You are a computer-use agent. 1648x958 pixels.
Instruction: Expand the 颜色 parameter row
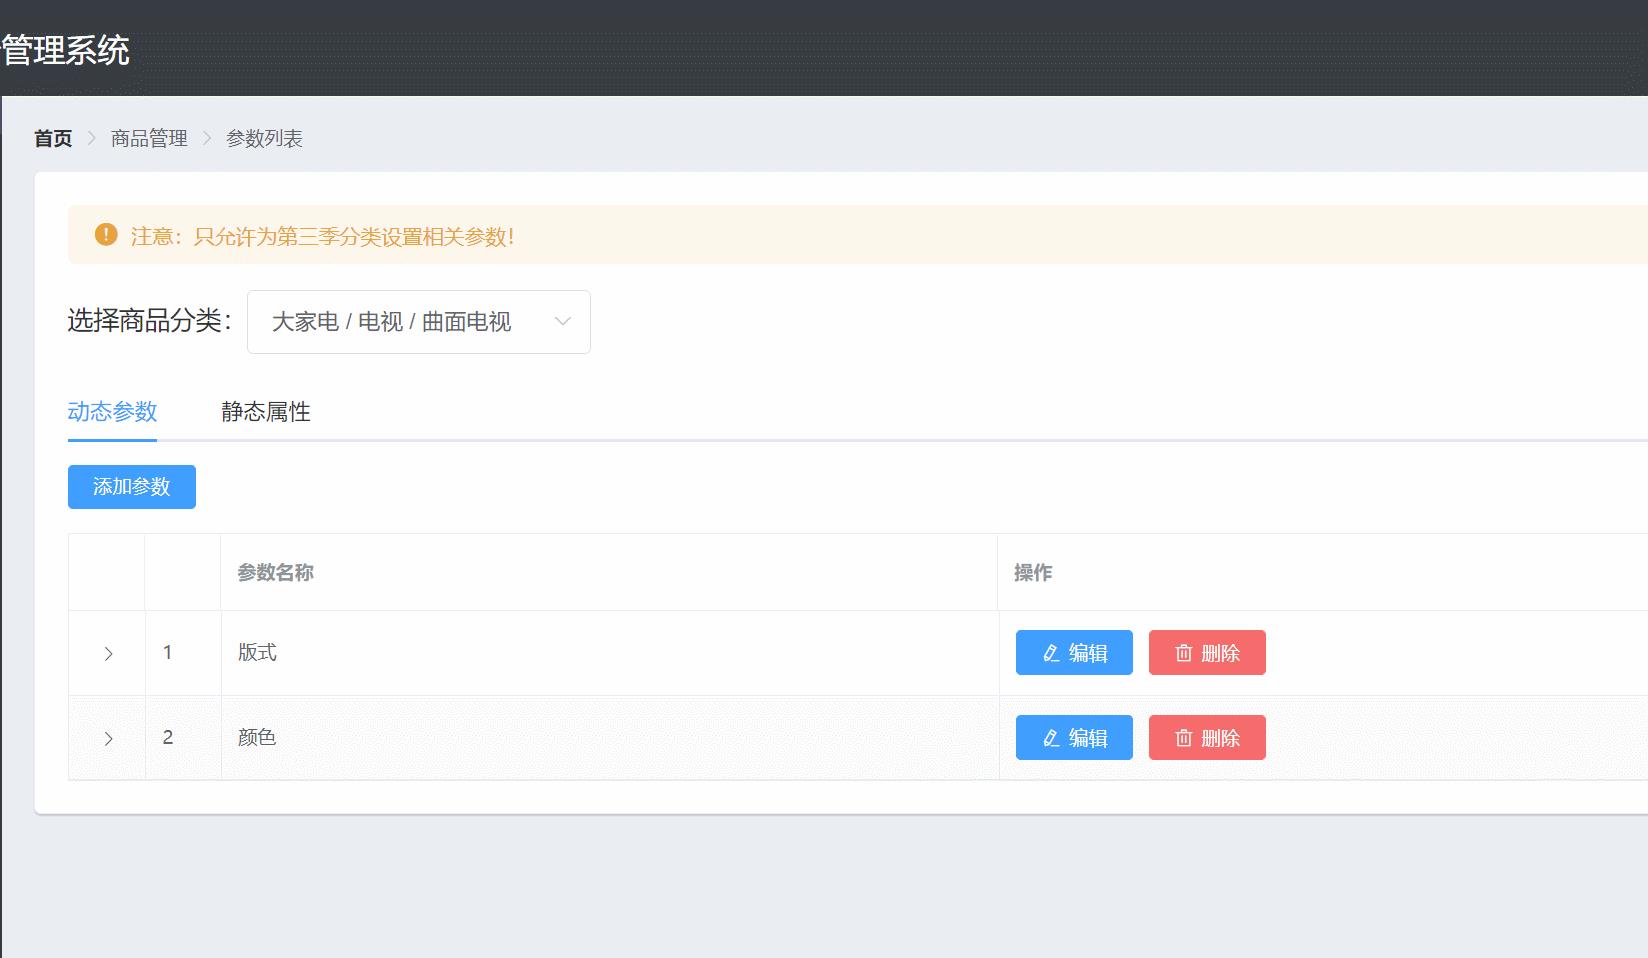108,738
